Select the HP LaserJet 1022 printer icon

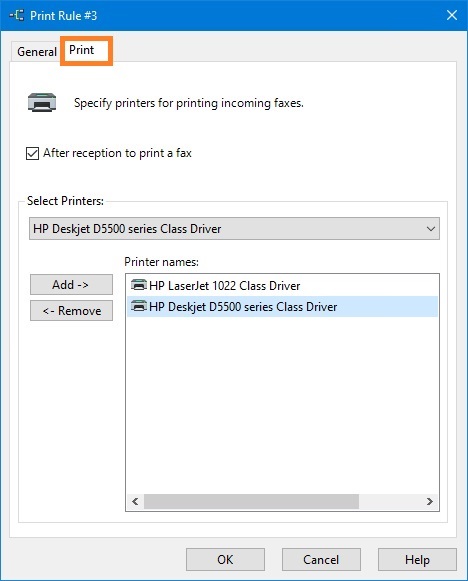pyautogui.click(x=139, y=285)
